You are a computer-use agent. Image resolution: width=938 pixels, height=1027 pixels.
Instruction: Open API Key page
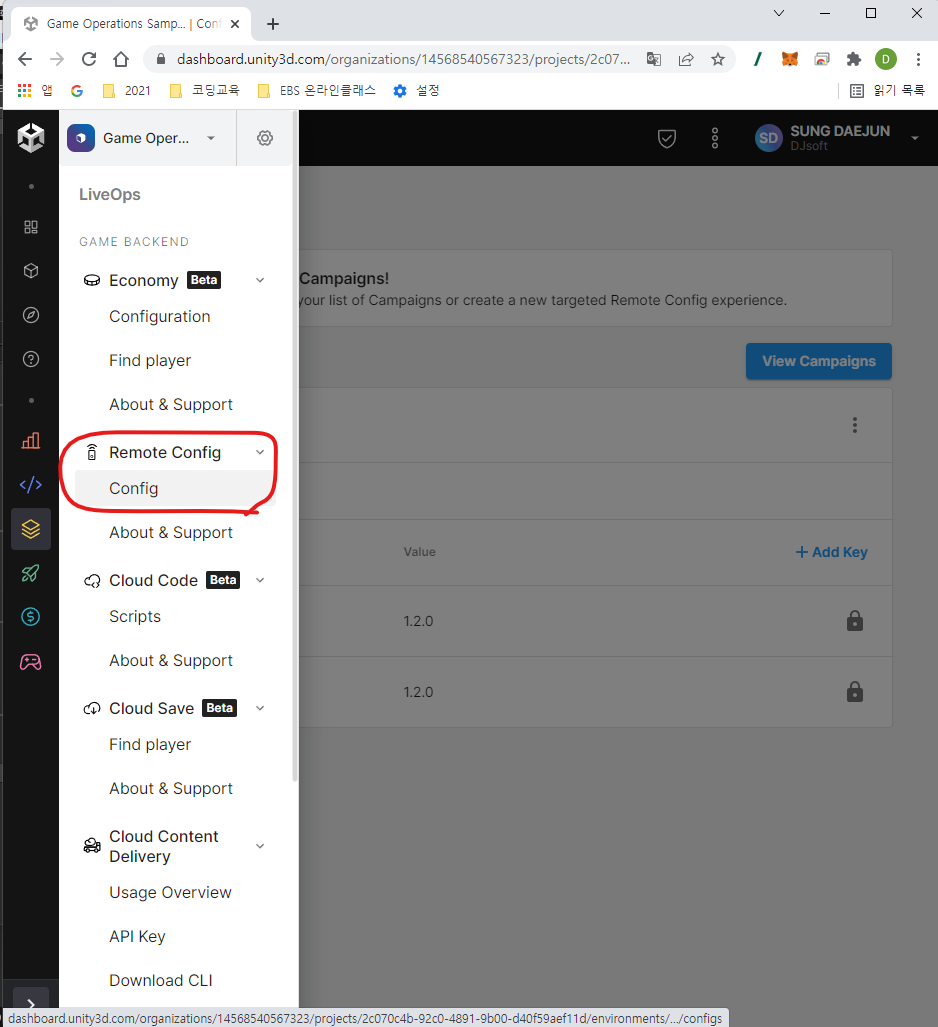point(138,937)
